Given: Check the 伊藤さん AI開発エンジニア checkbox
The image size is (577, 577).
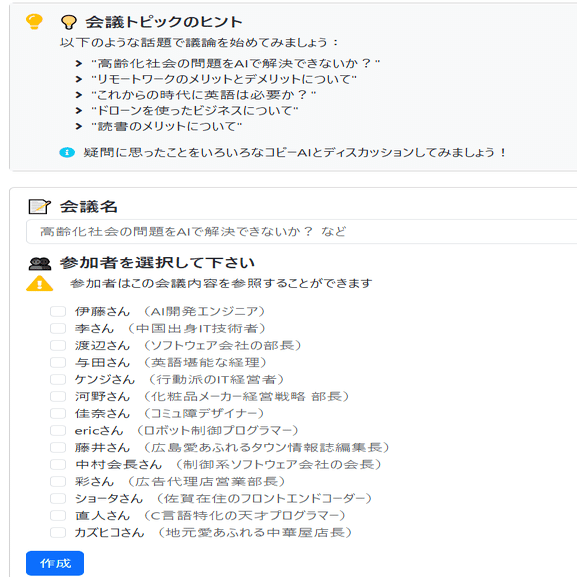Looking at the screenshot, I should click(58, 311).
